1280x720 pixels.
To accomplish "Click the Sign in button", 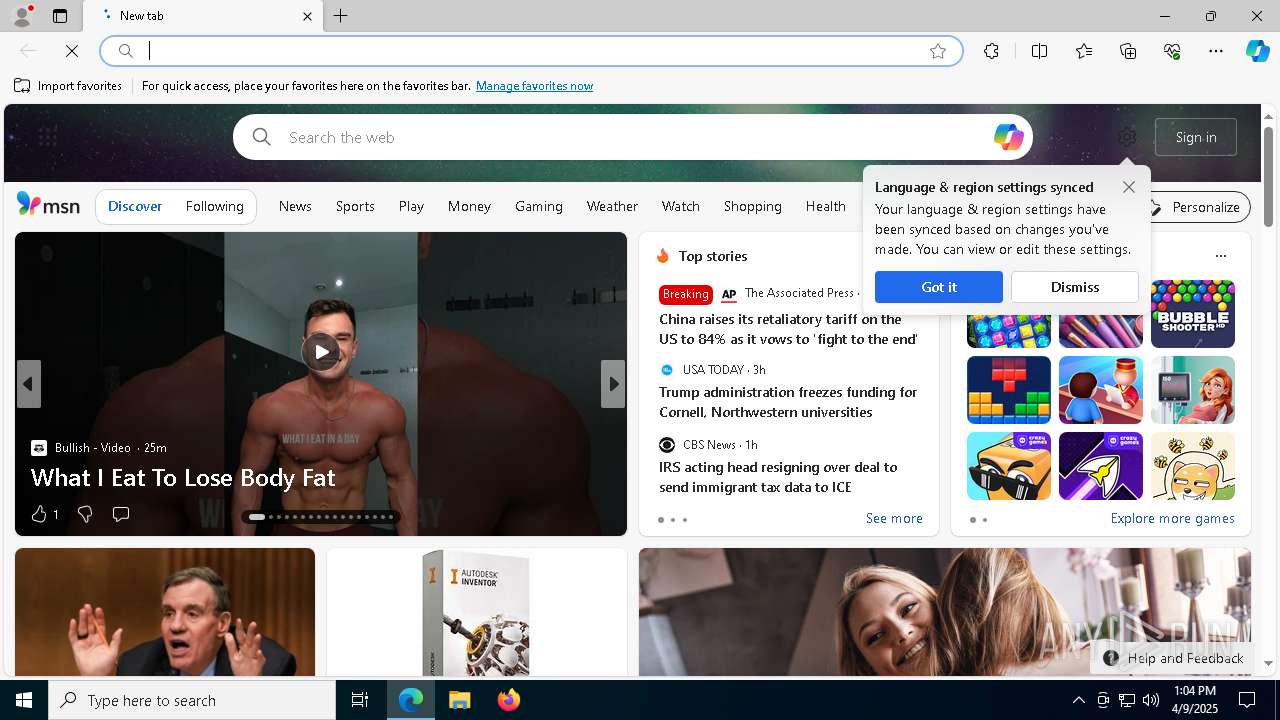I will point(1196,137).
